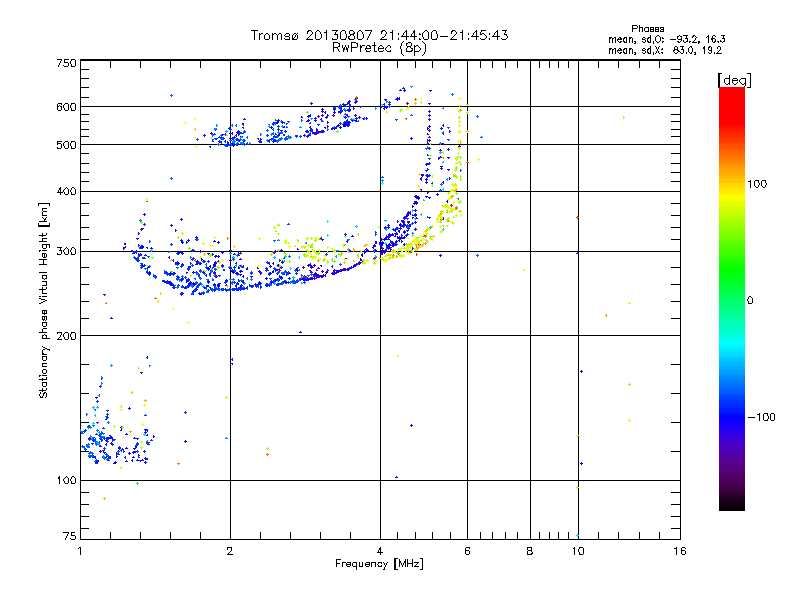
Task: Click the '[deg]' colorbar unit label
Action: [734, 80]
